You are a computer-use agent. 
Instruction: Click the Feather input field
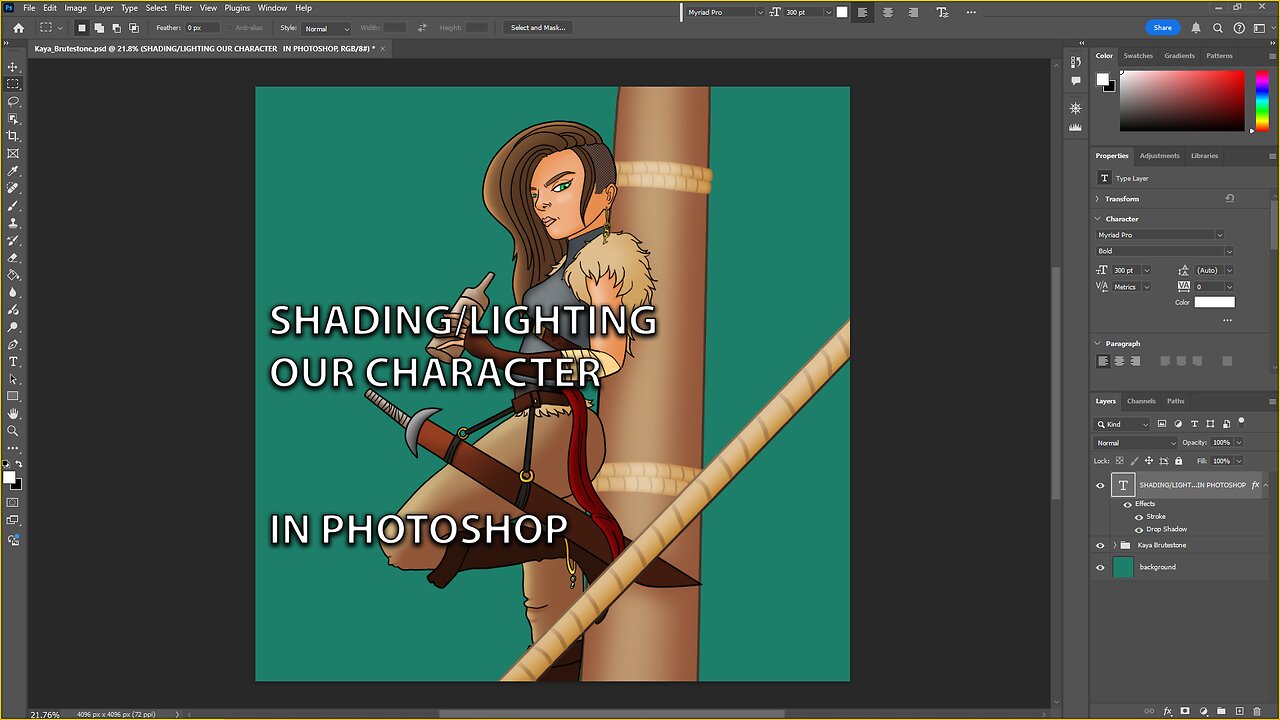[x=202, y=28]
